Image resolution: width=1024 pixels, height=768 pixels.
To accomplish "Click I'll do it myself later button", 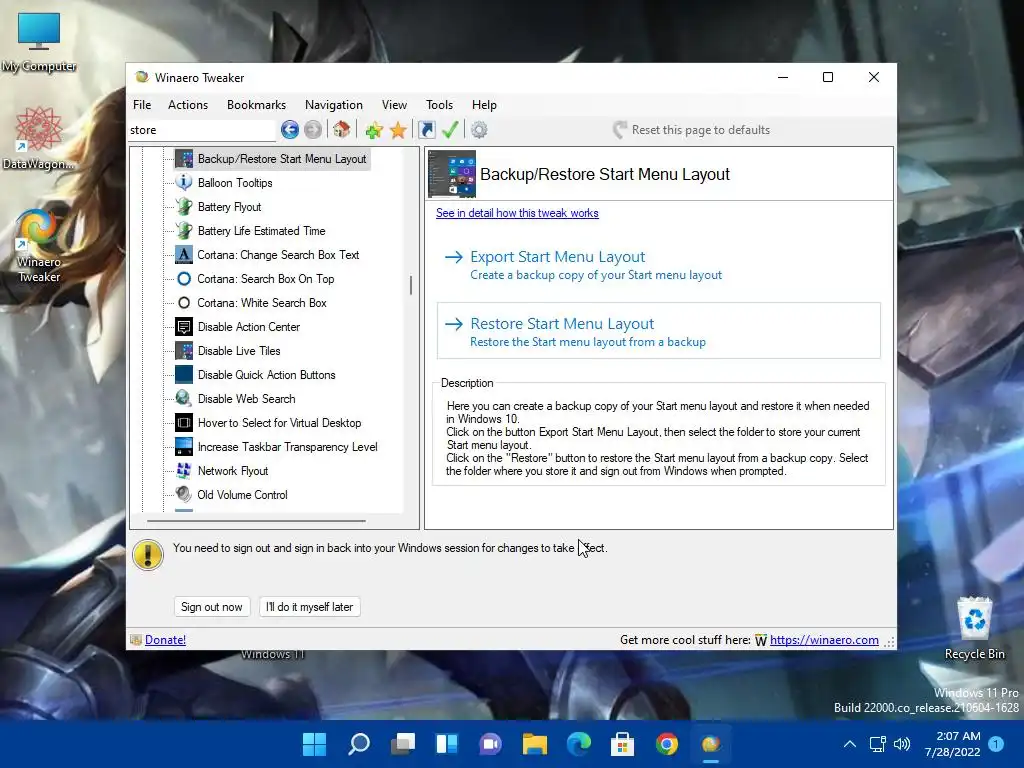I will 310,607.
